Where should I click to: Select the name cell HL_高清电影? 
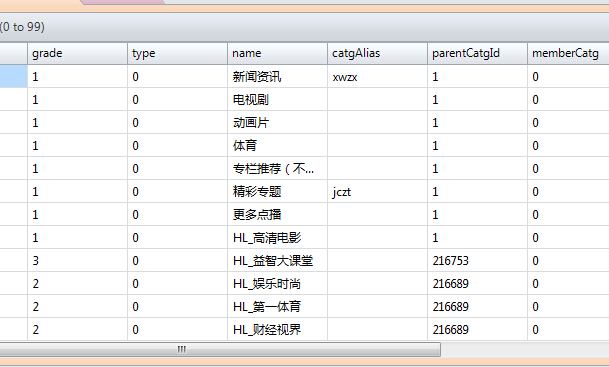pos(277,237)
